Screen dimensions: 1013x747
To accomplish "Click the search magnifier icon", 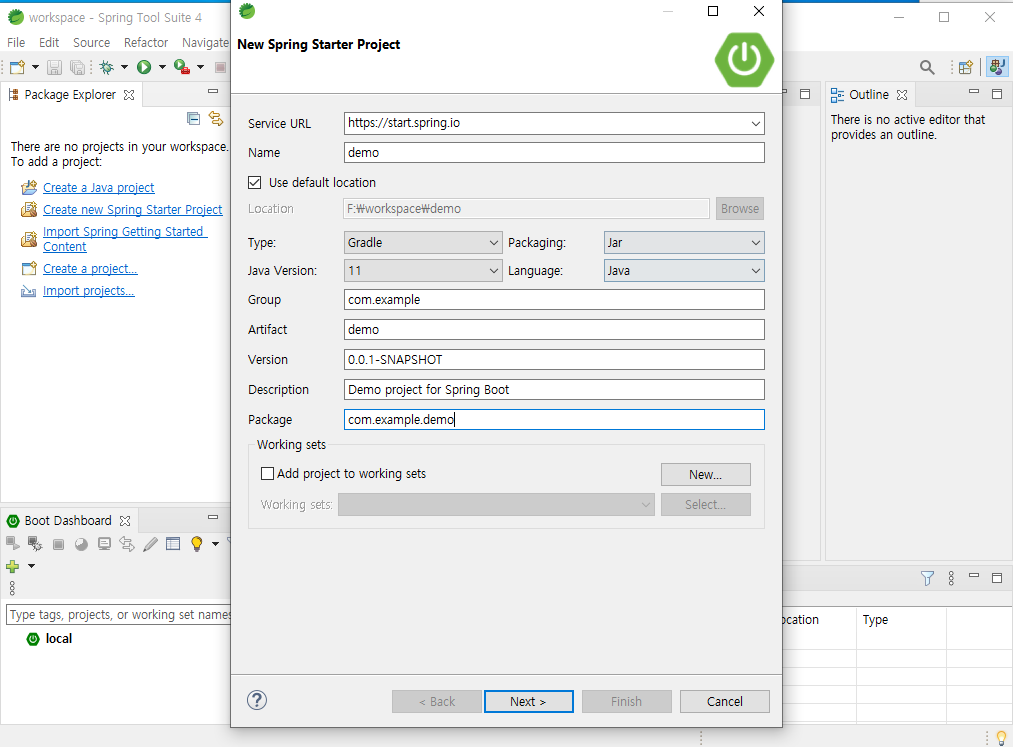I will pyautogui.click(x=927, y=67).
